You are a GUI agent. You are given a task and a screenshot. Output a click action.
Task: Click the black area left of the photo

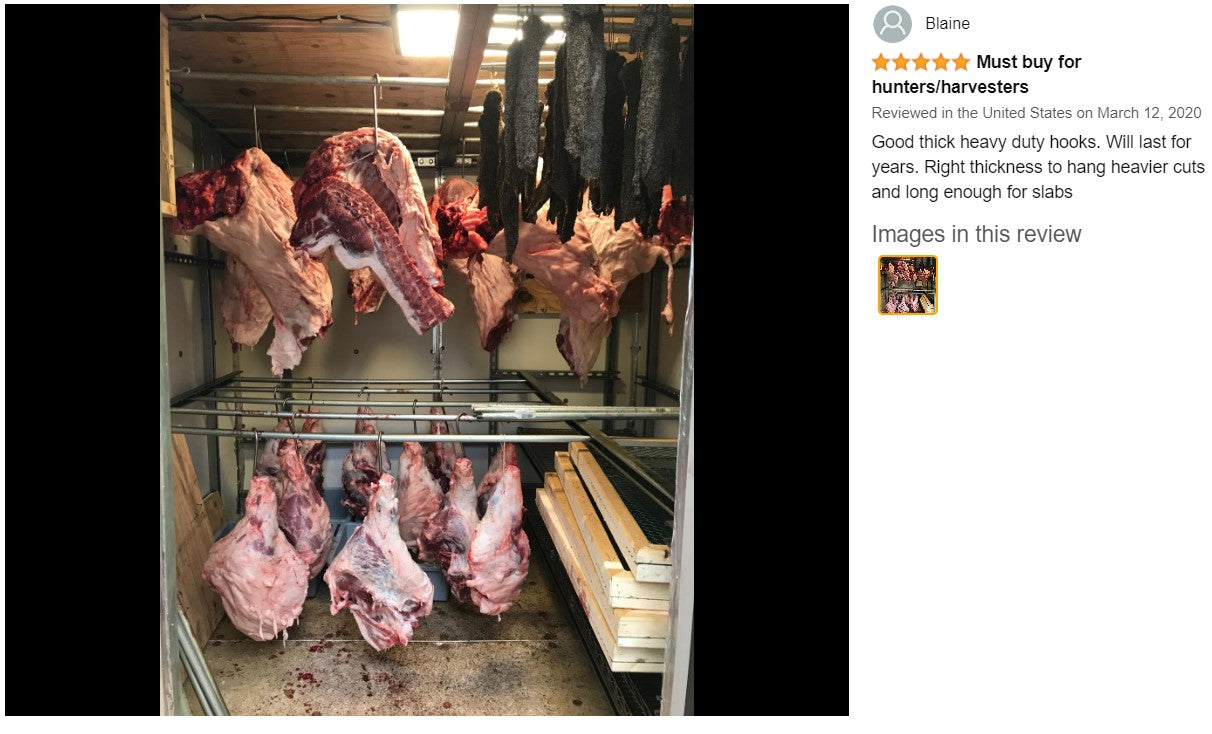82,360
